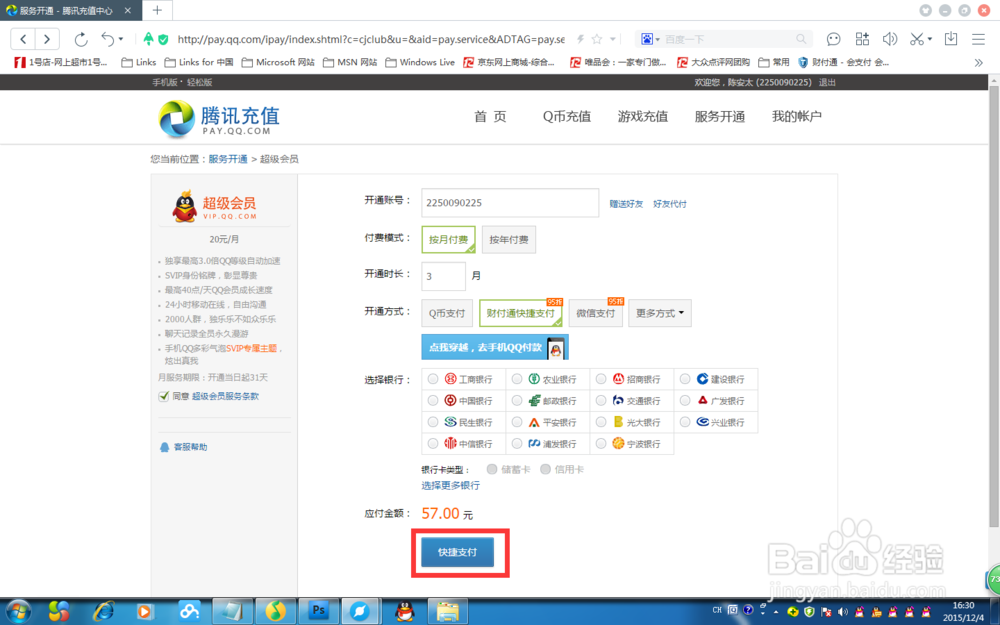This screenshot has height=625, width=1000.
Task: Open the 选择更多银行 link
Action: [450, 486]
